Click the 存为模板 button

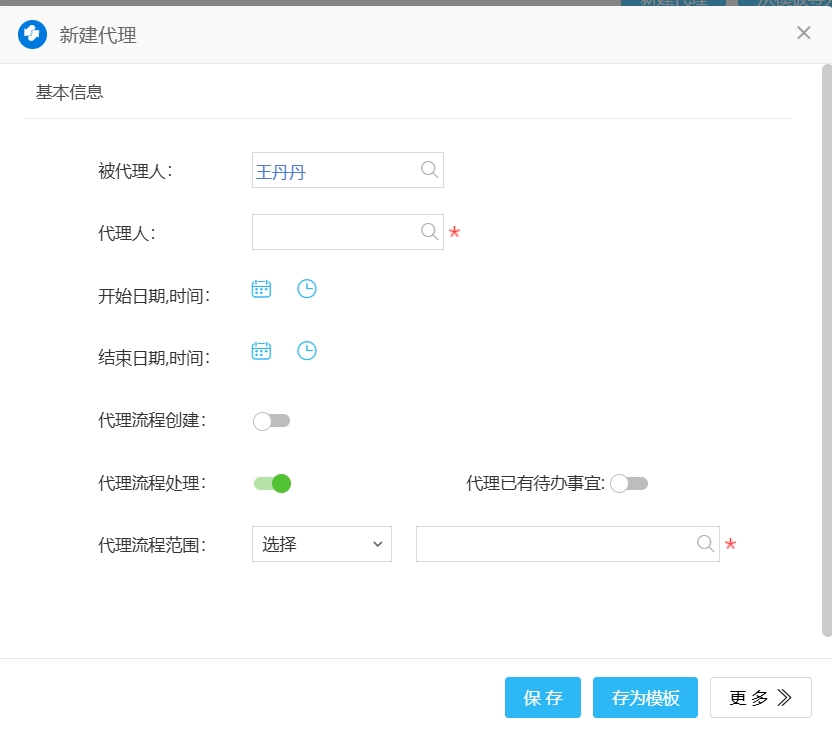[x=645, y=698]
